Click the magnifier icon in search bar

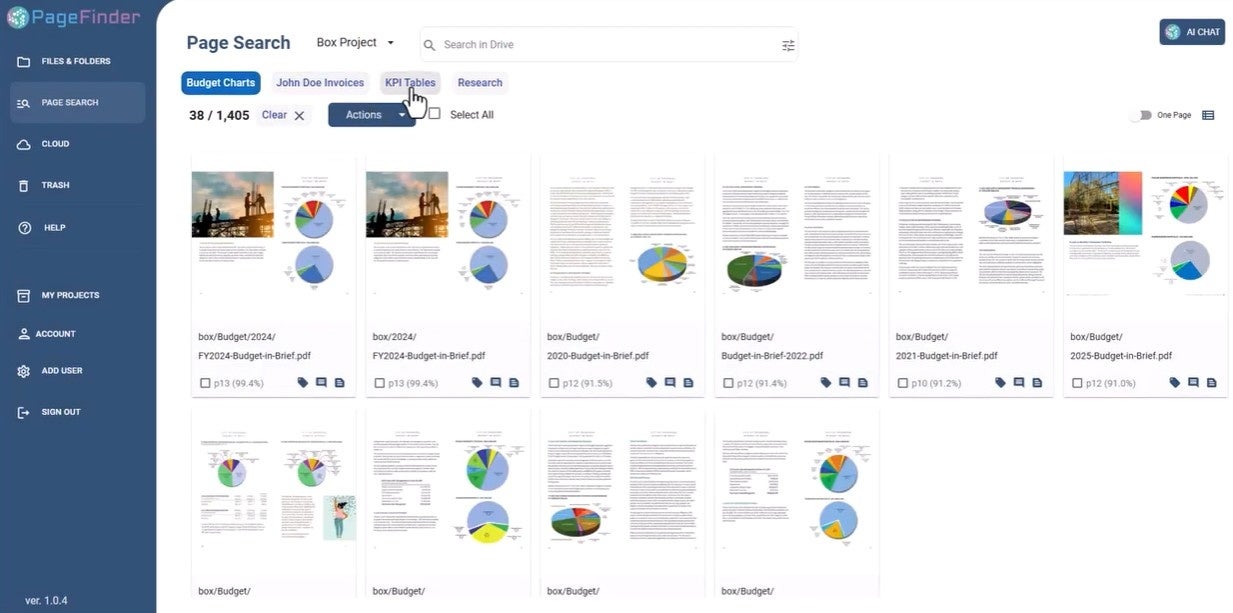click(x=430, y=45)
